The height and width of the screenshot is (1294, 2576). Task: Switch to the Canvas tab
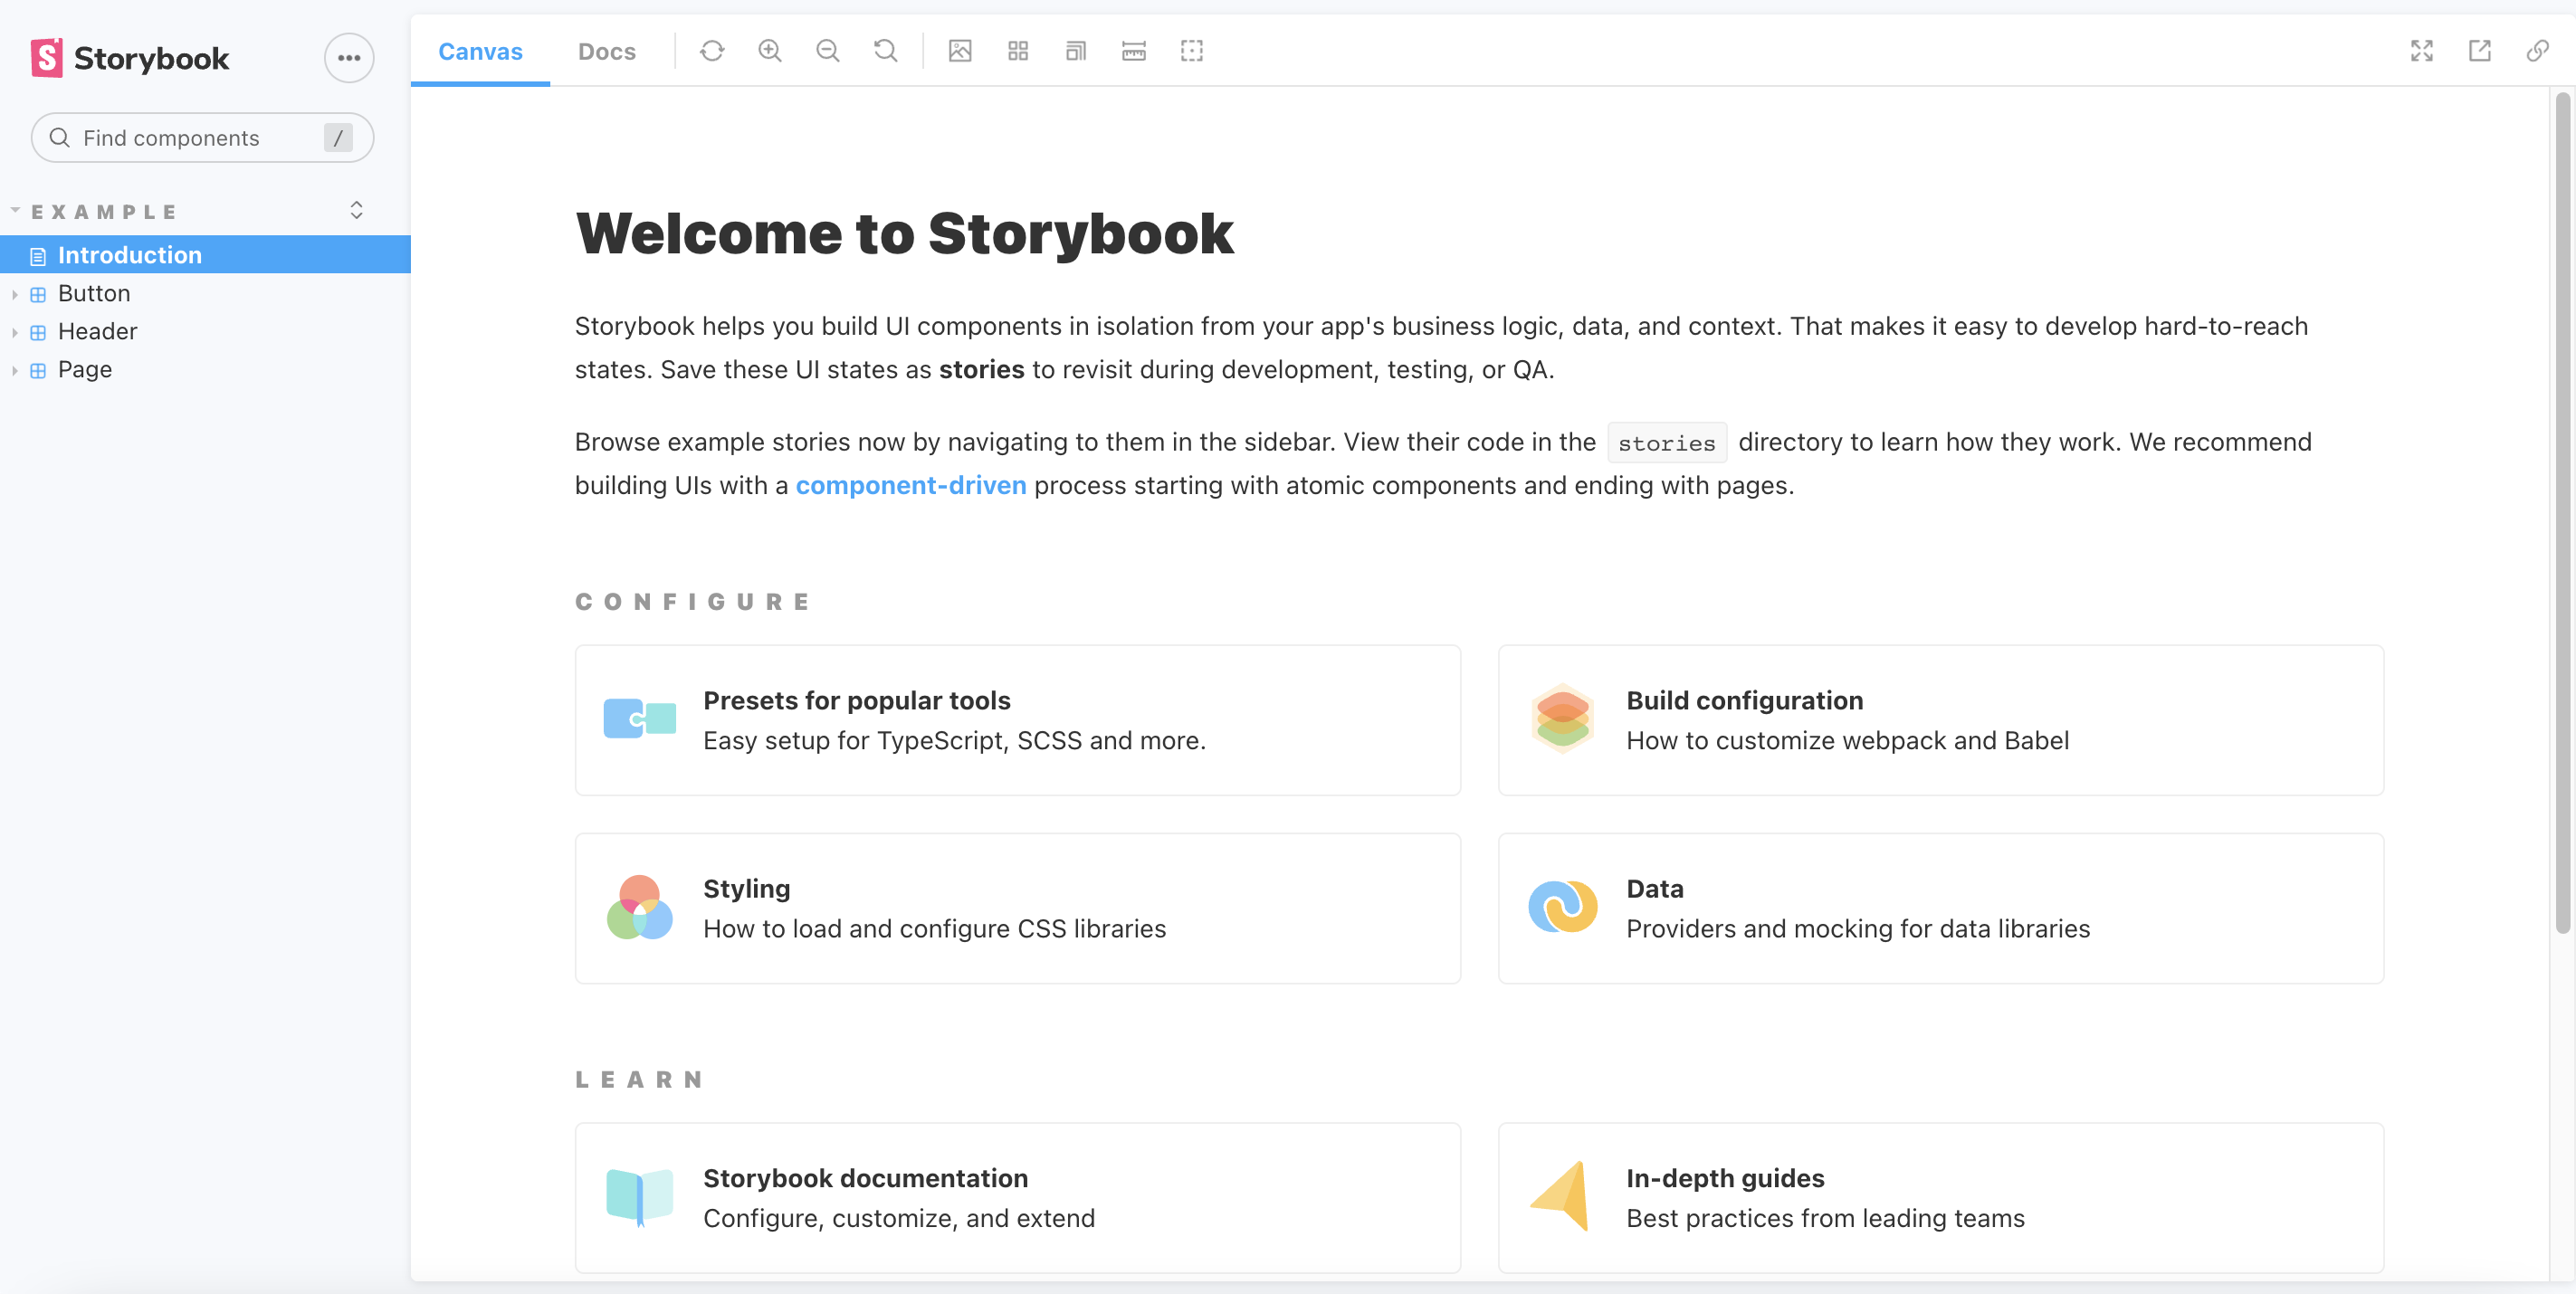[480, 51]
